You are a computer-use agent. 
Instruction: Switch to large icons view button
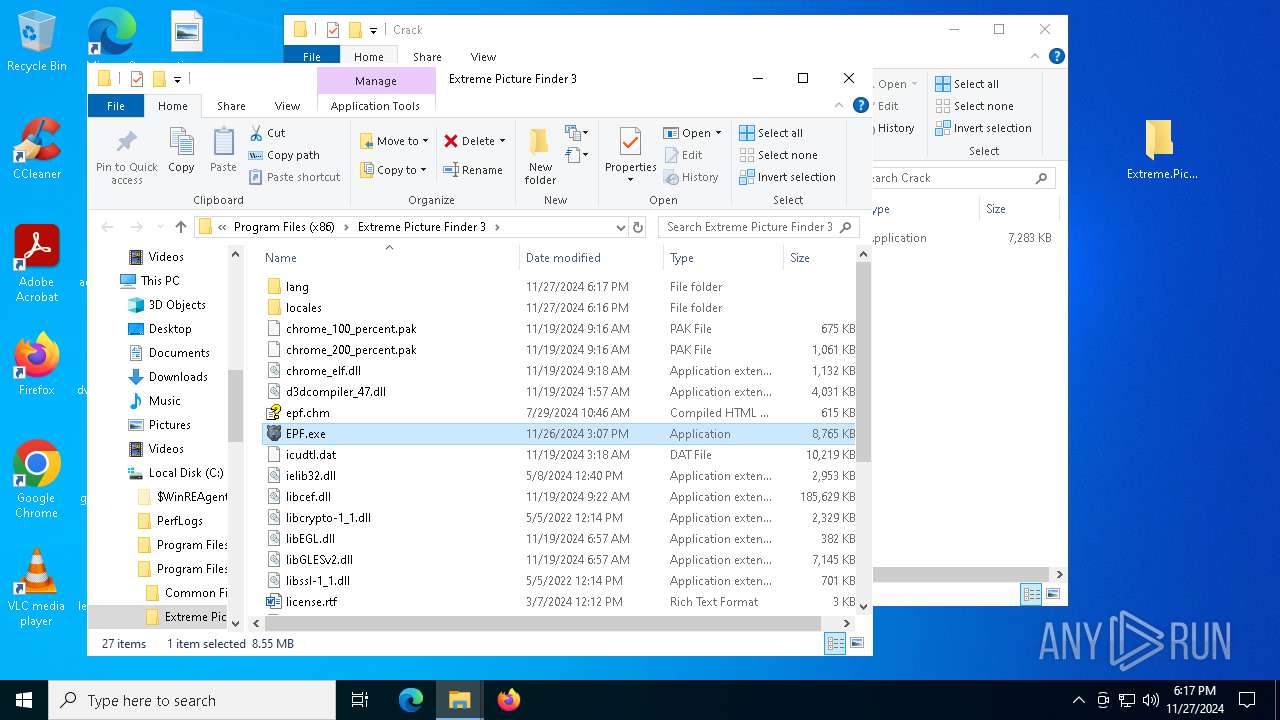click(856, 644)
